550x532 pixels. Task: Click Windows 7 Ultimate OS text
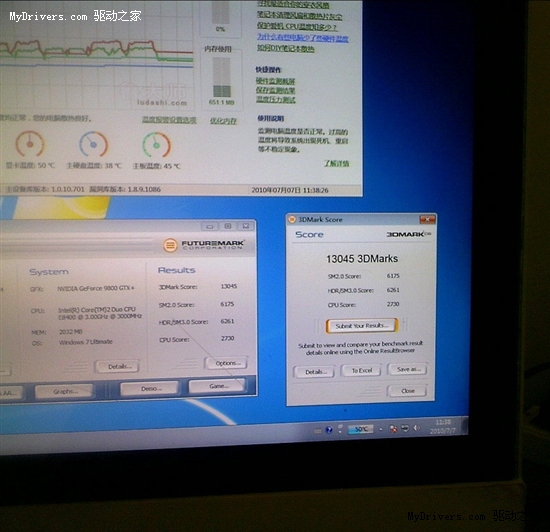(x=86, y=342)
